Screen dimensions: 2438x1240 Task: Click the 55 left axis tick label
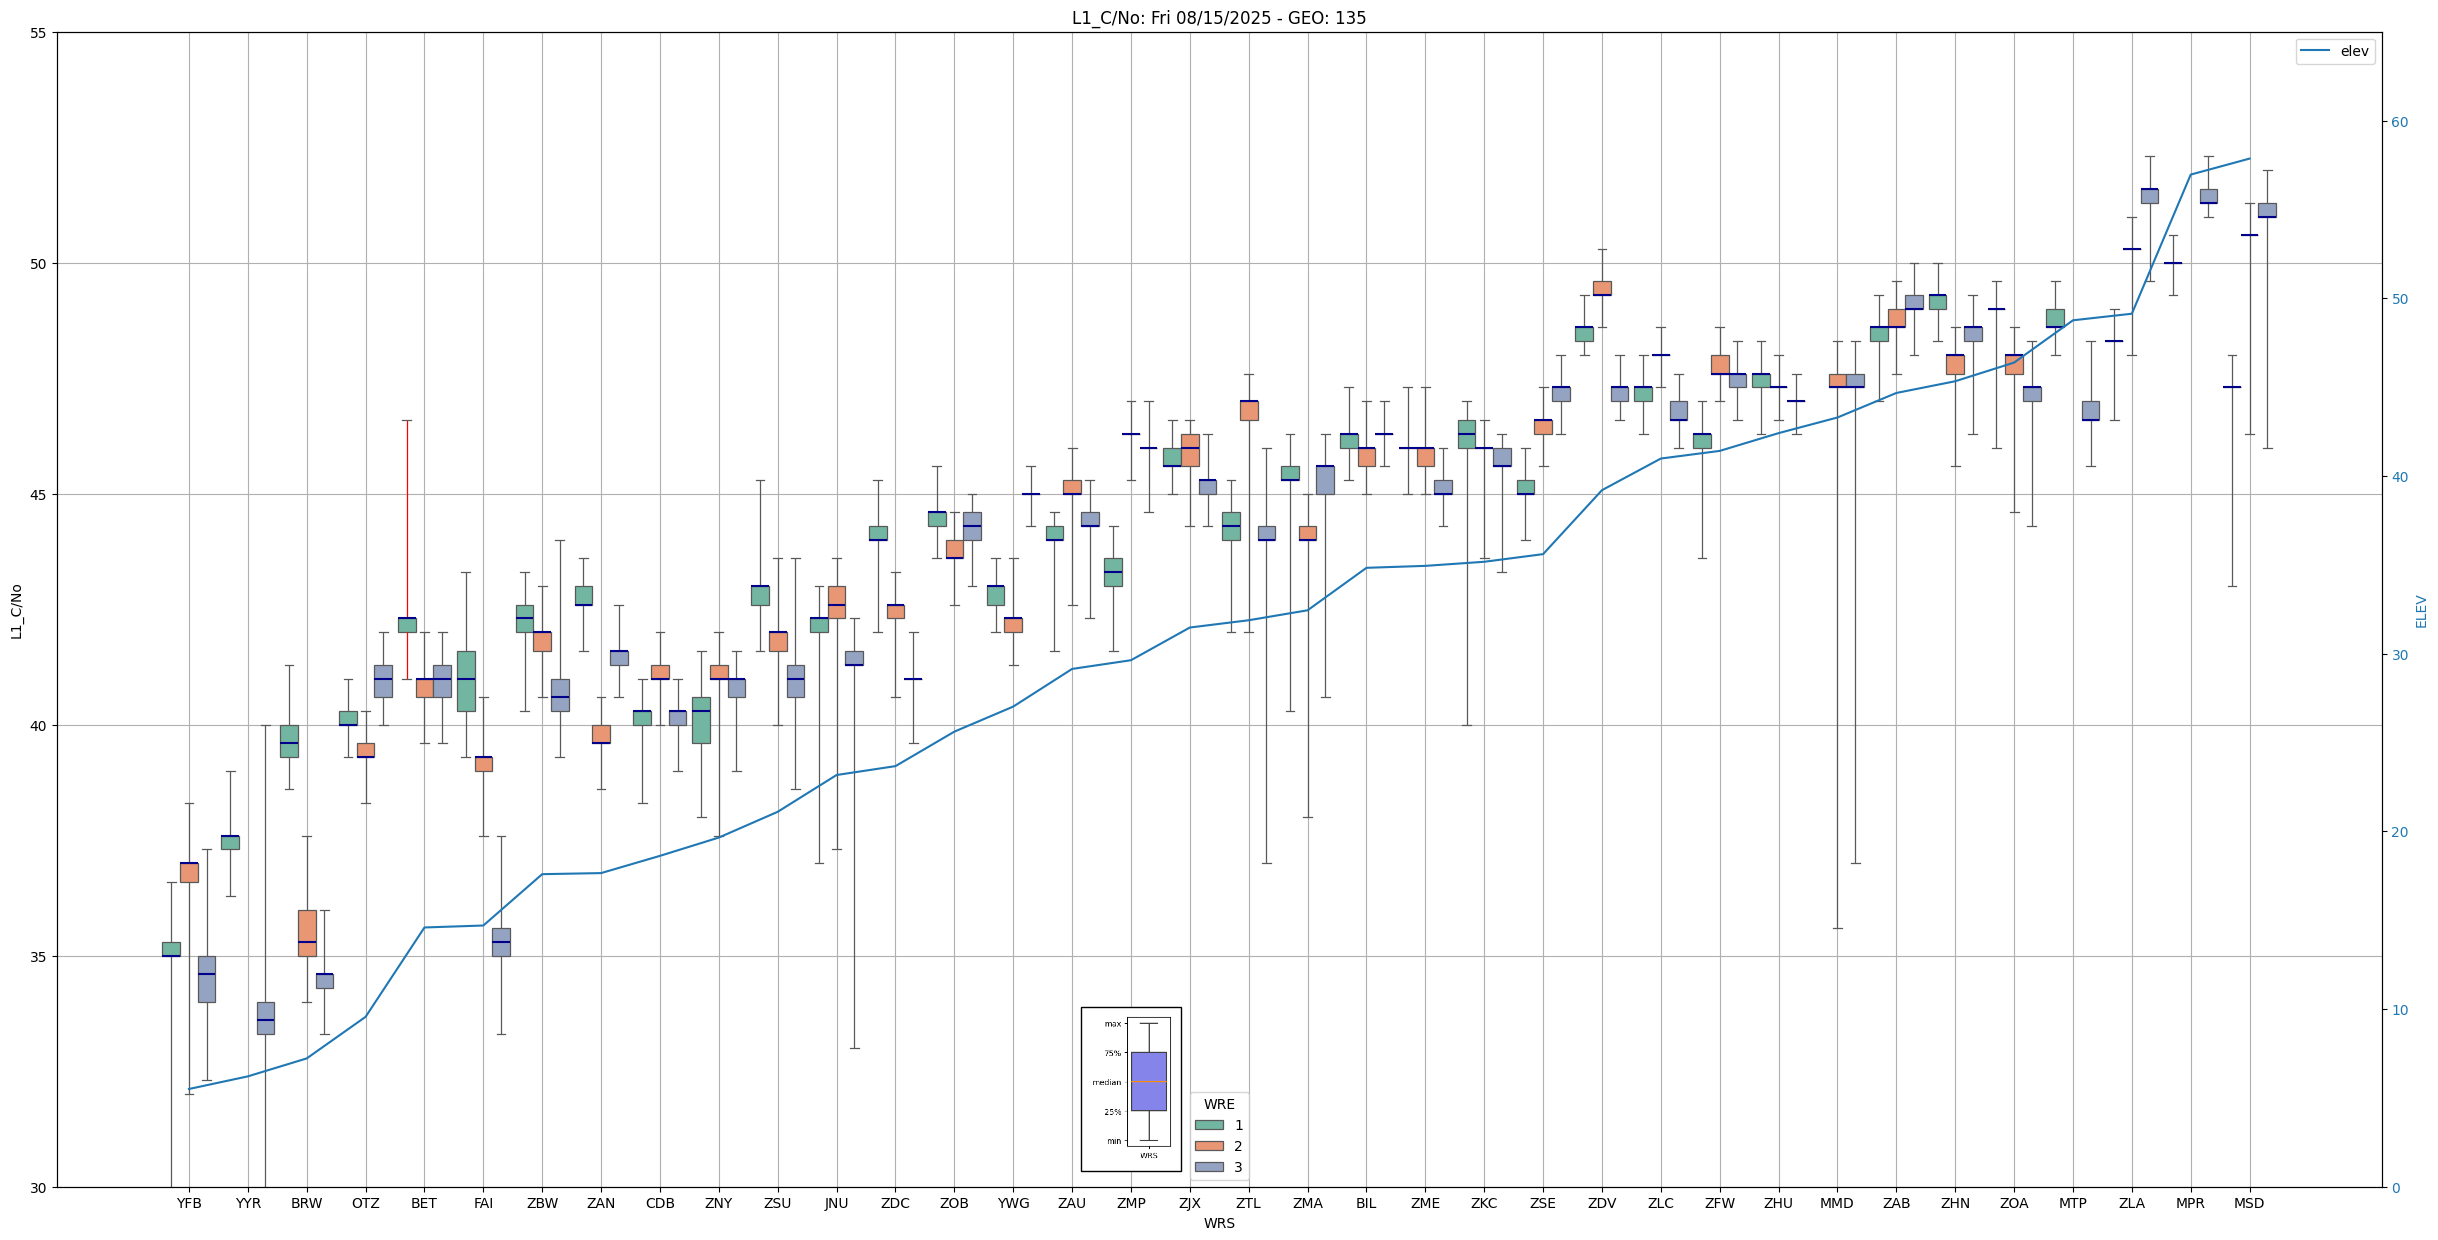(x=39, y=33)
